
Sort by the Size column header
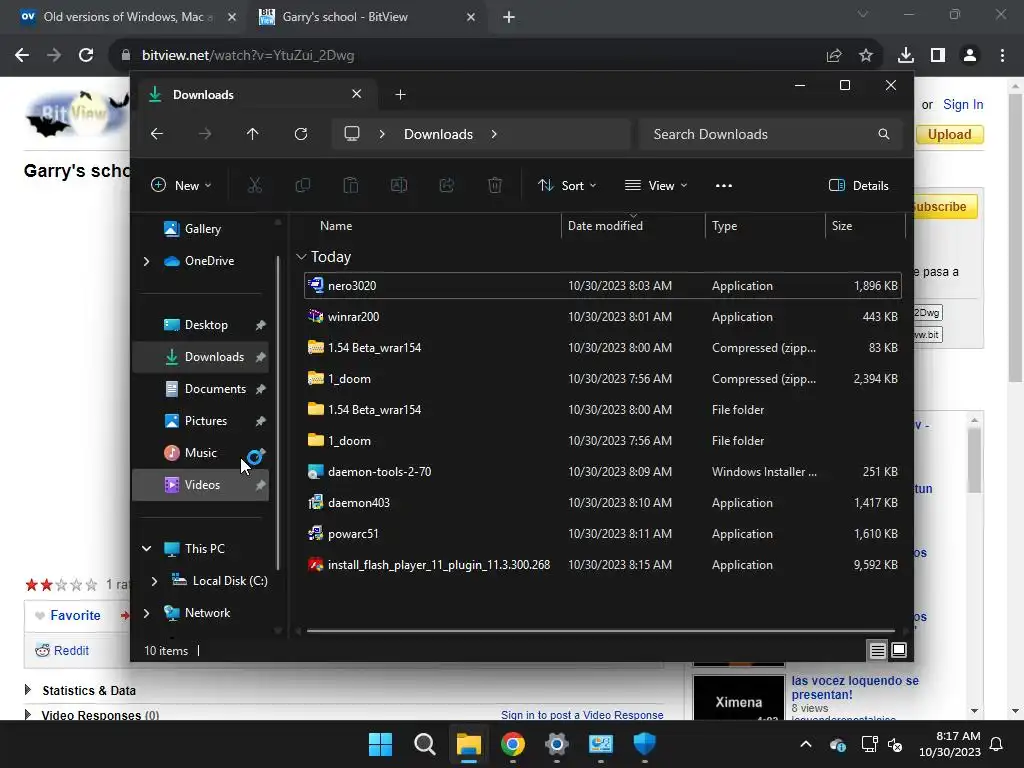pyautogui.click(x=865, y=225)
